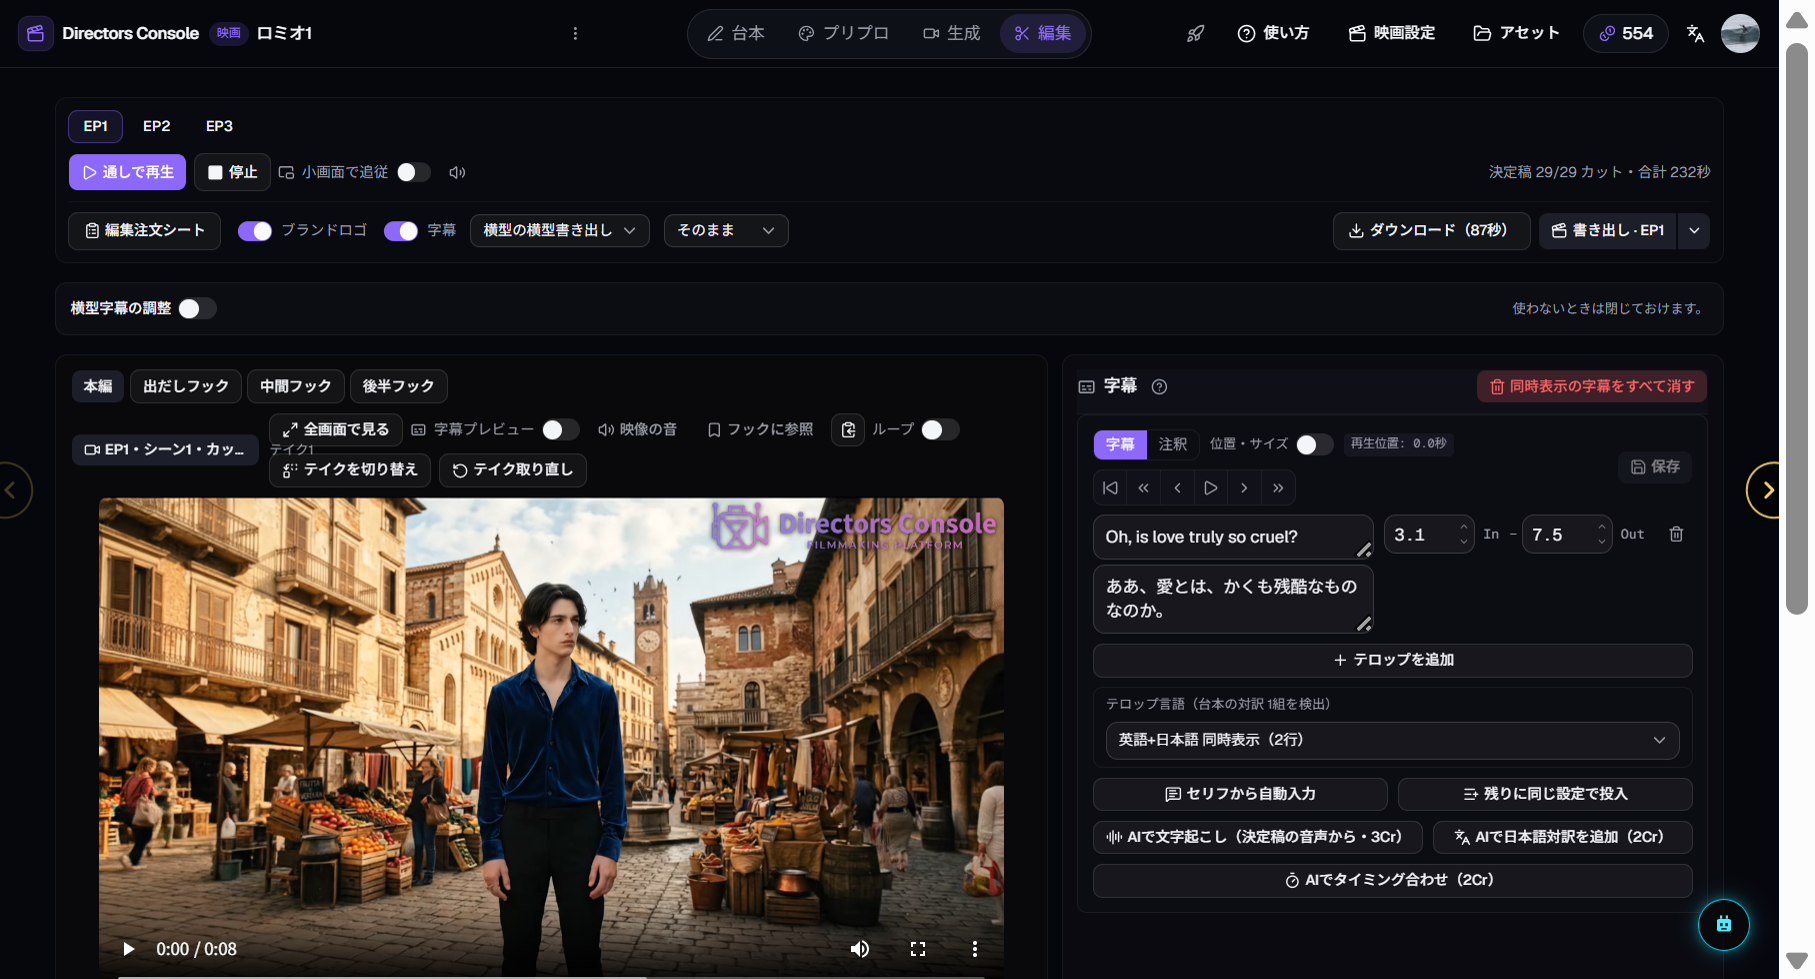Delete the subtitle row with trash icon

pos(1676,534)
